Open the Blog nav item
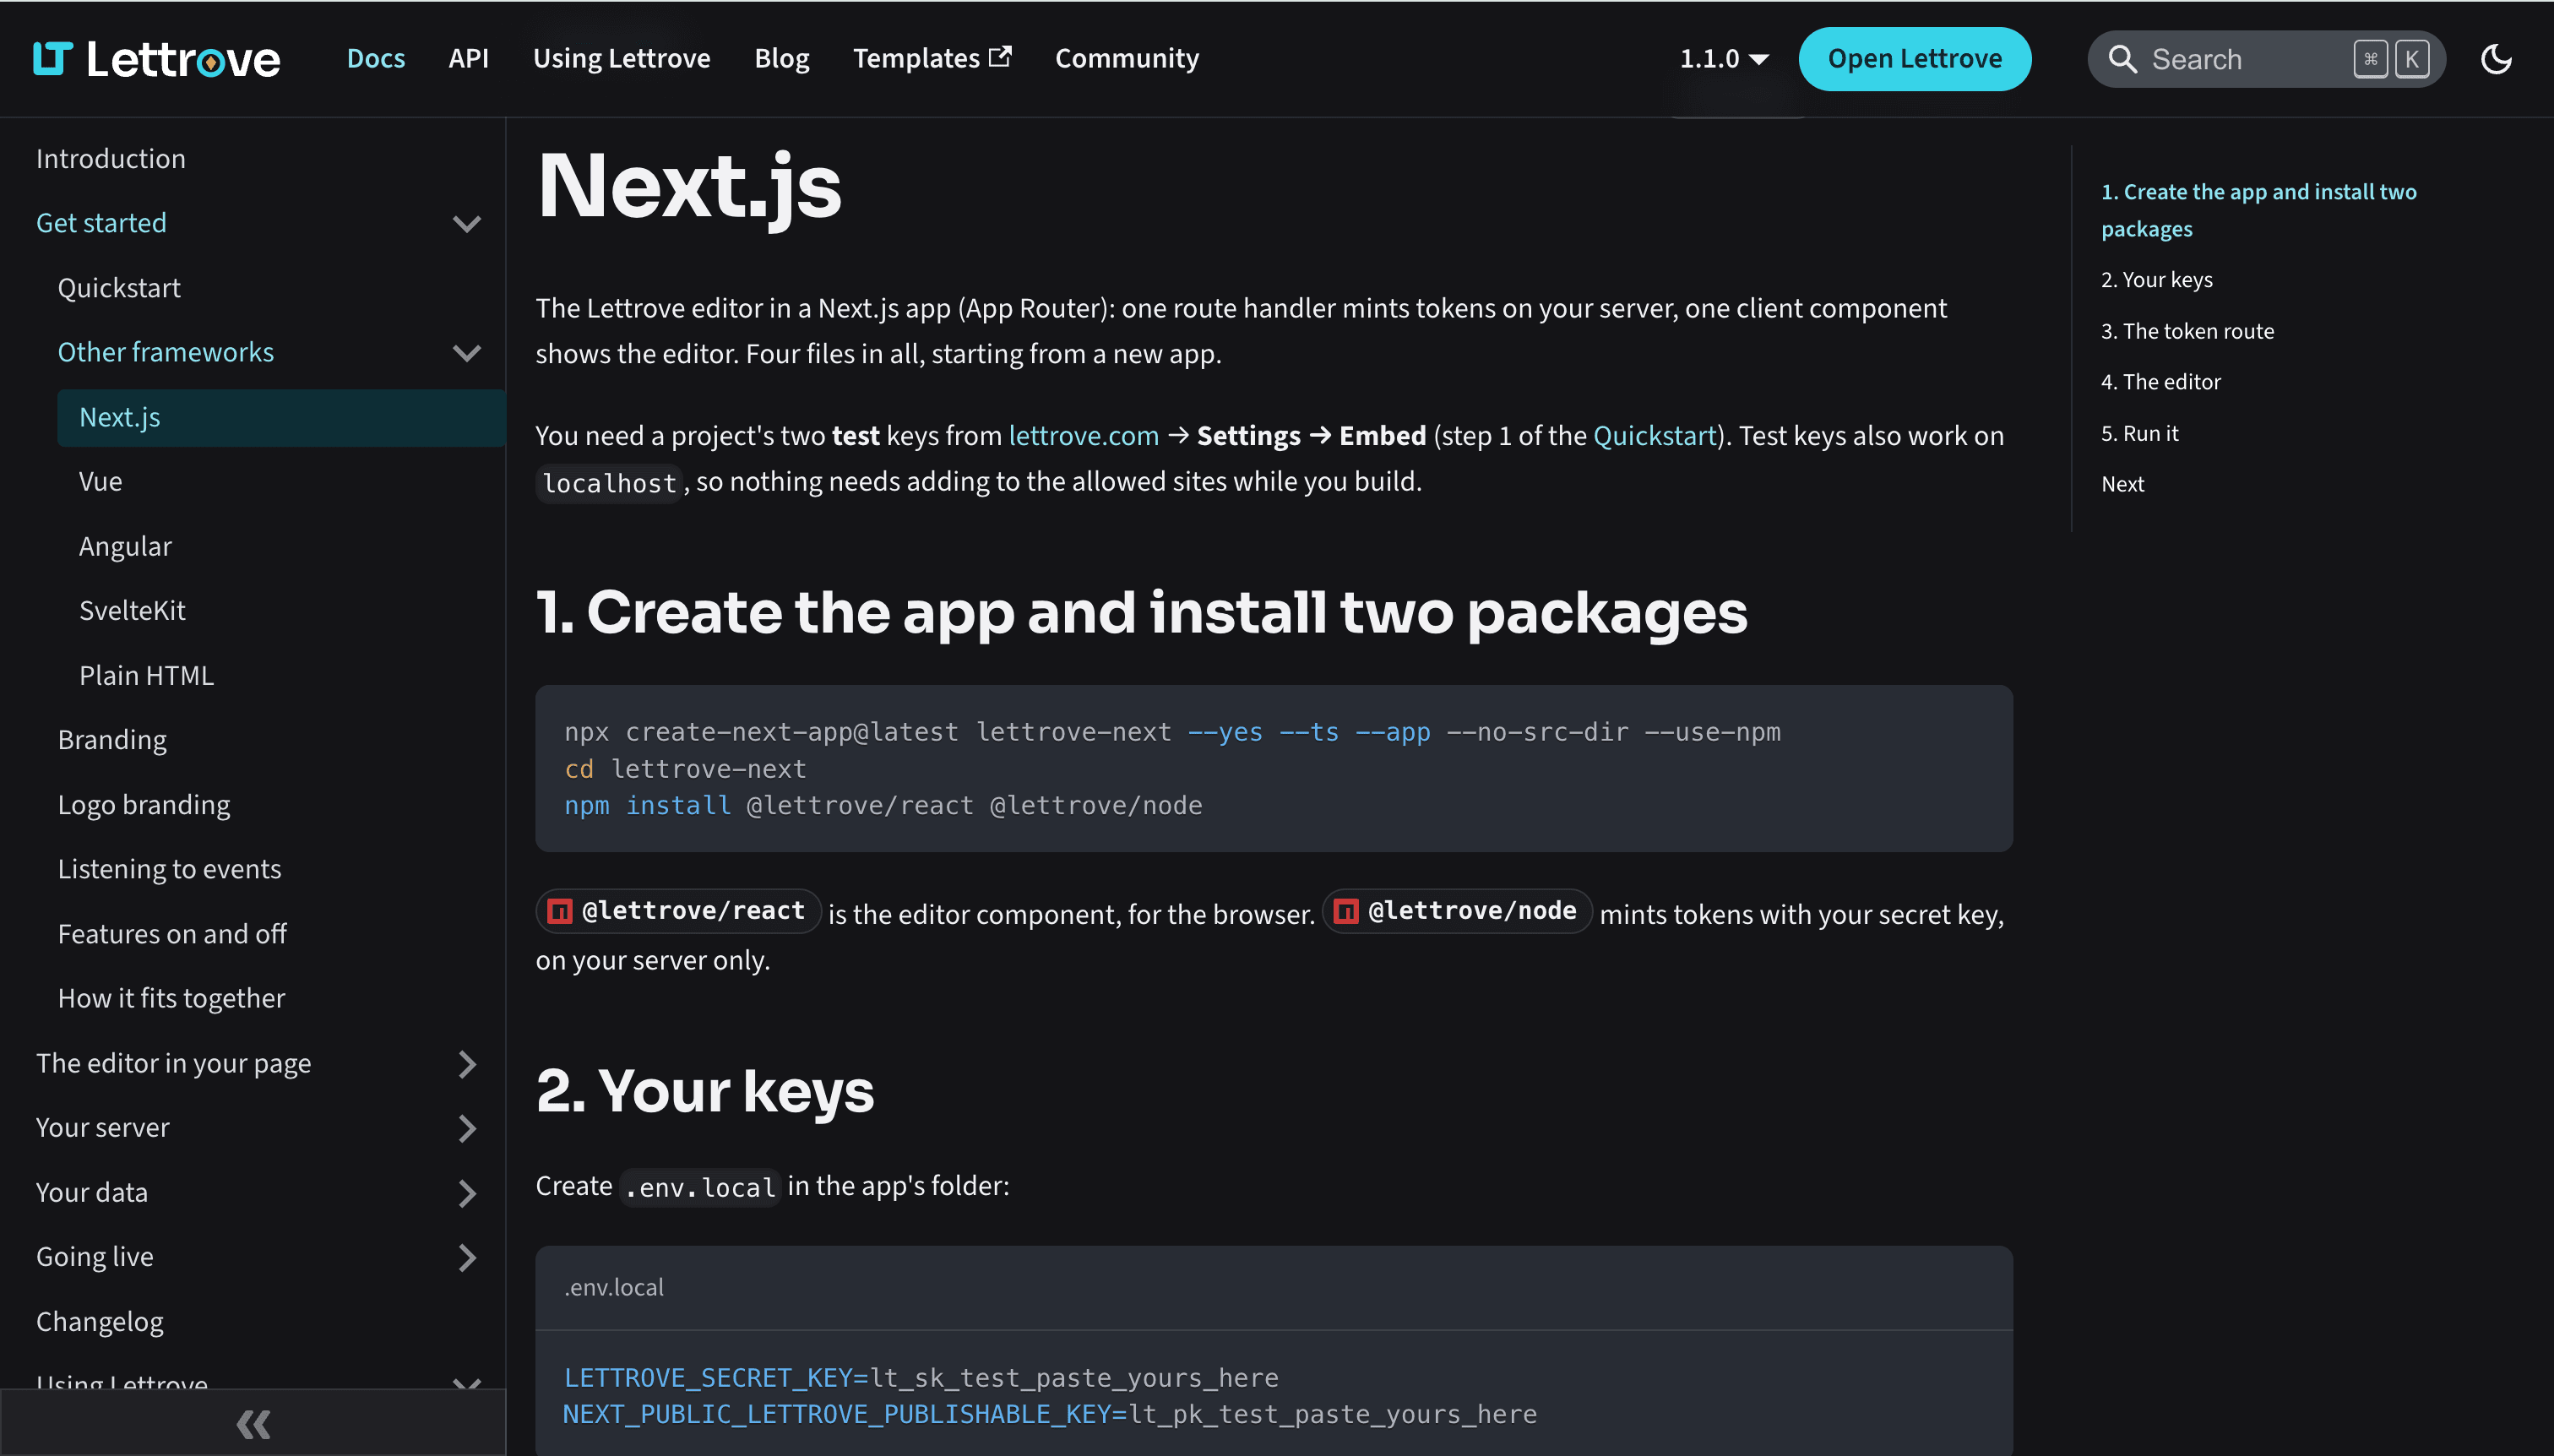2554x1456 pixels. [781, 58]
